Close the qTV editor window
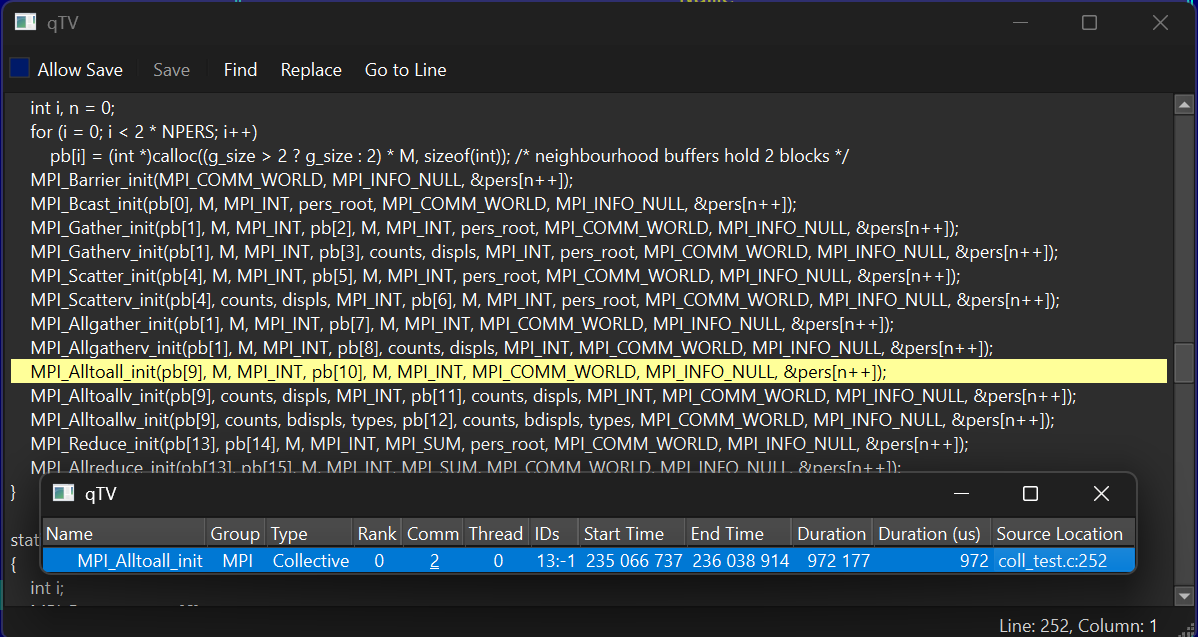 [1160, 23]
